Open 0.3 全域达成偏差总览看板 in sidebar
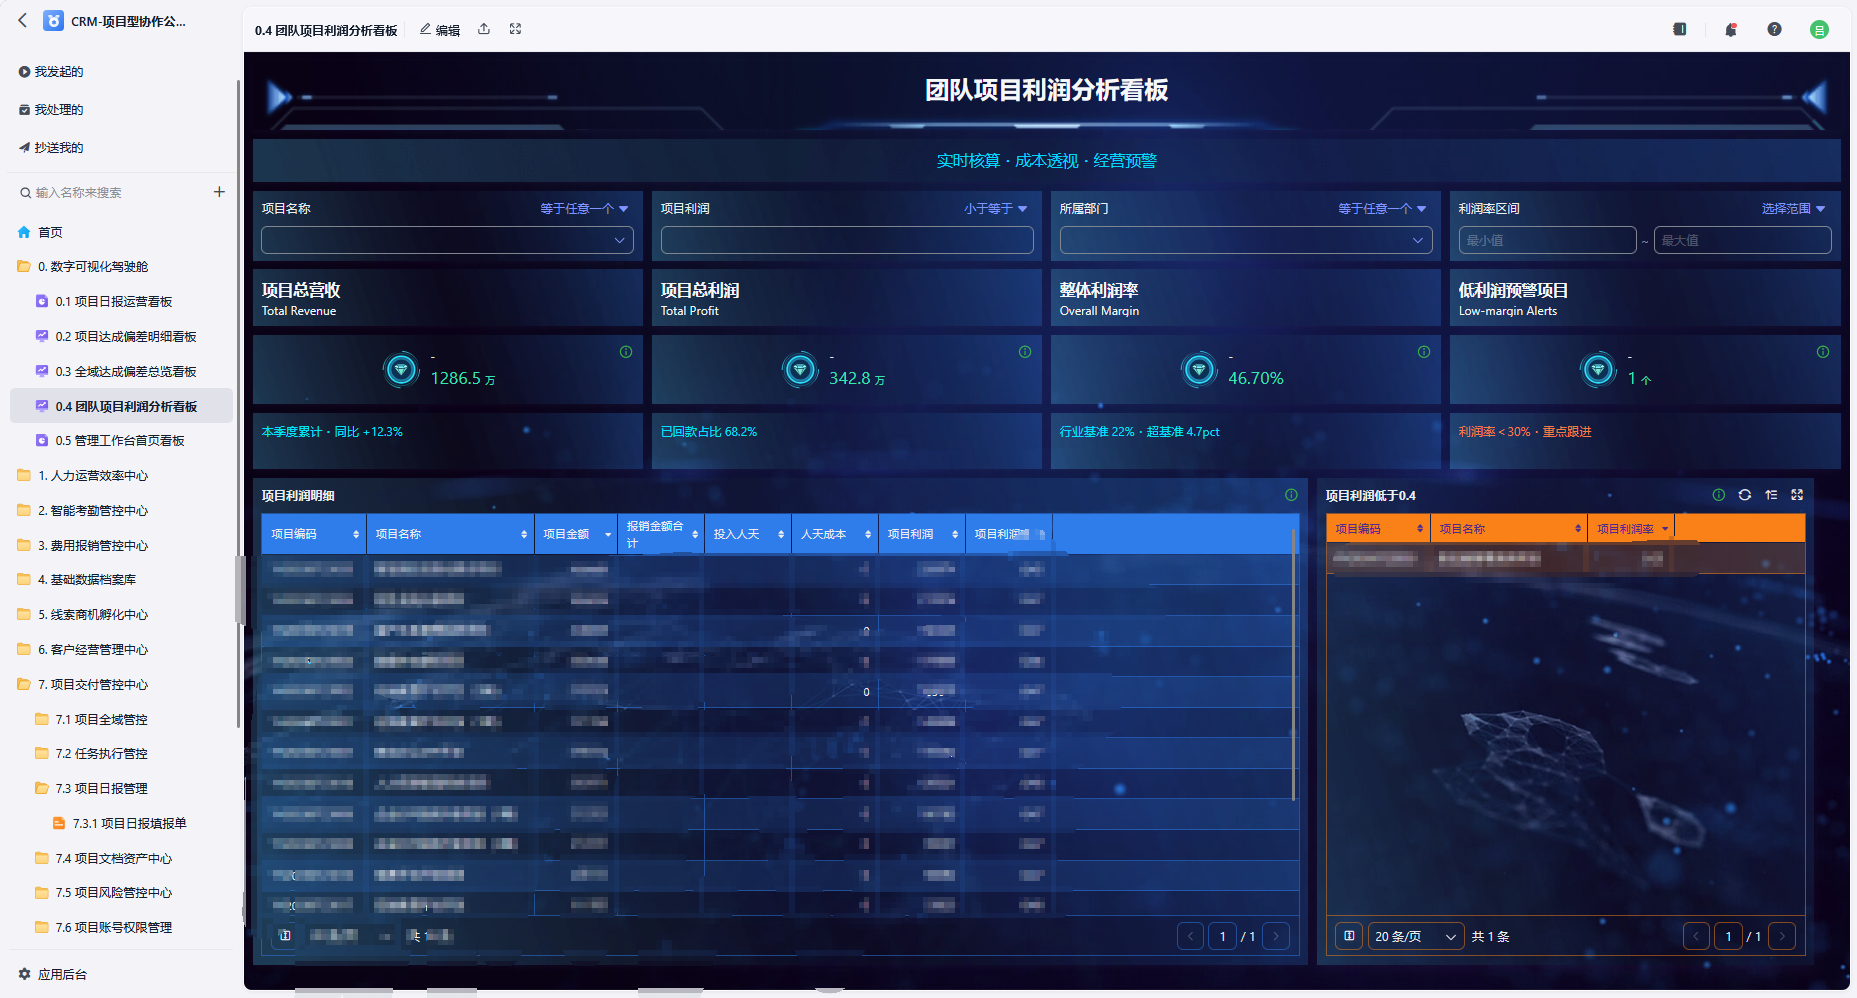 [125, 371]
